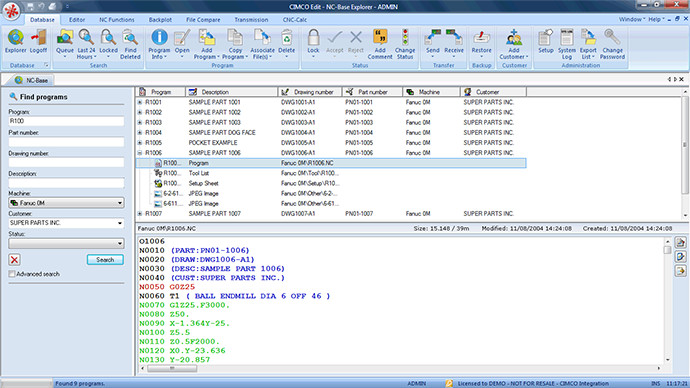Click the Delete recycle icon
The height and width of the screenshot is (388, 690).
[x=286, y=44]
